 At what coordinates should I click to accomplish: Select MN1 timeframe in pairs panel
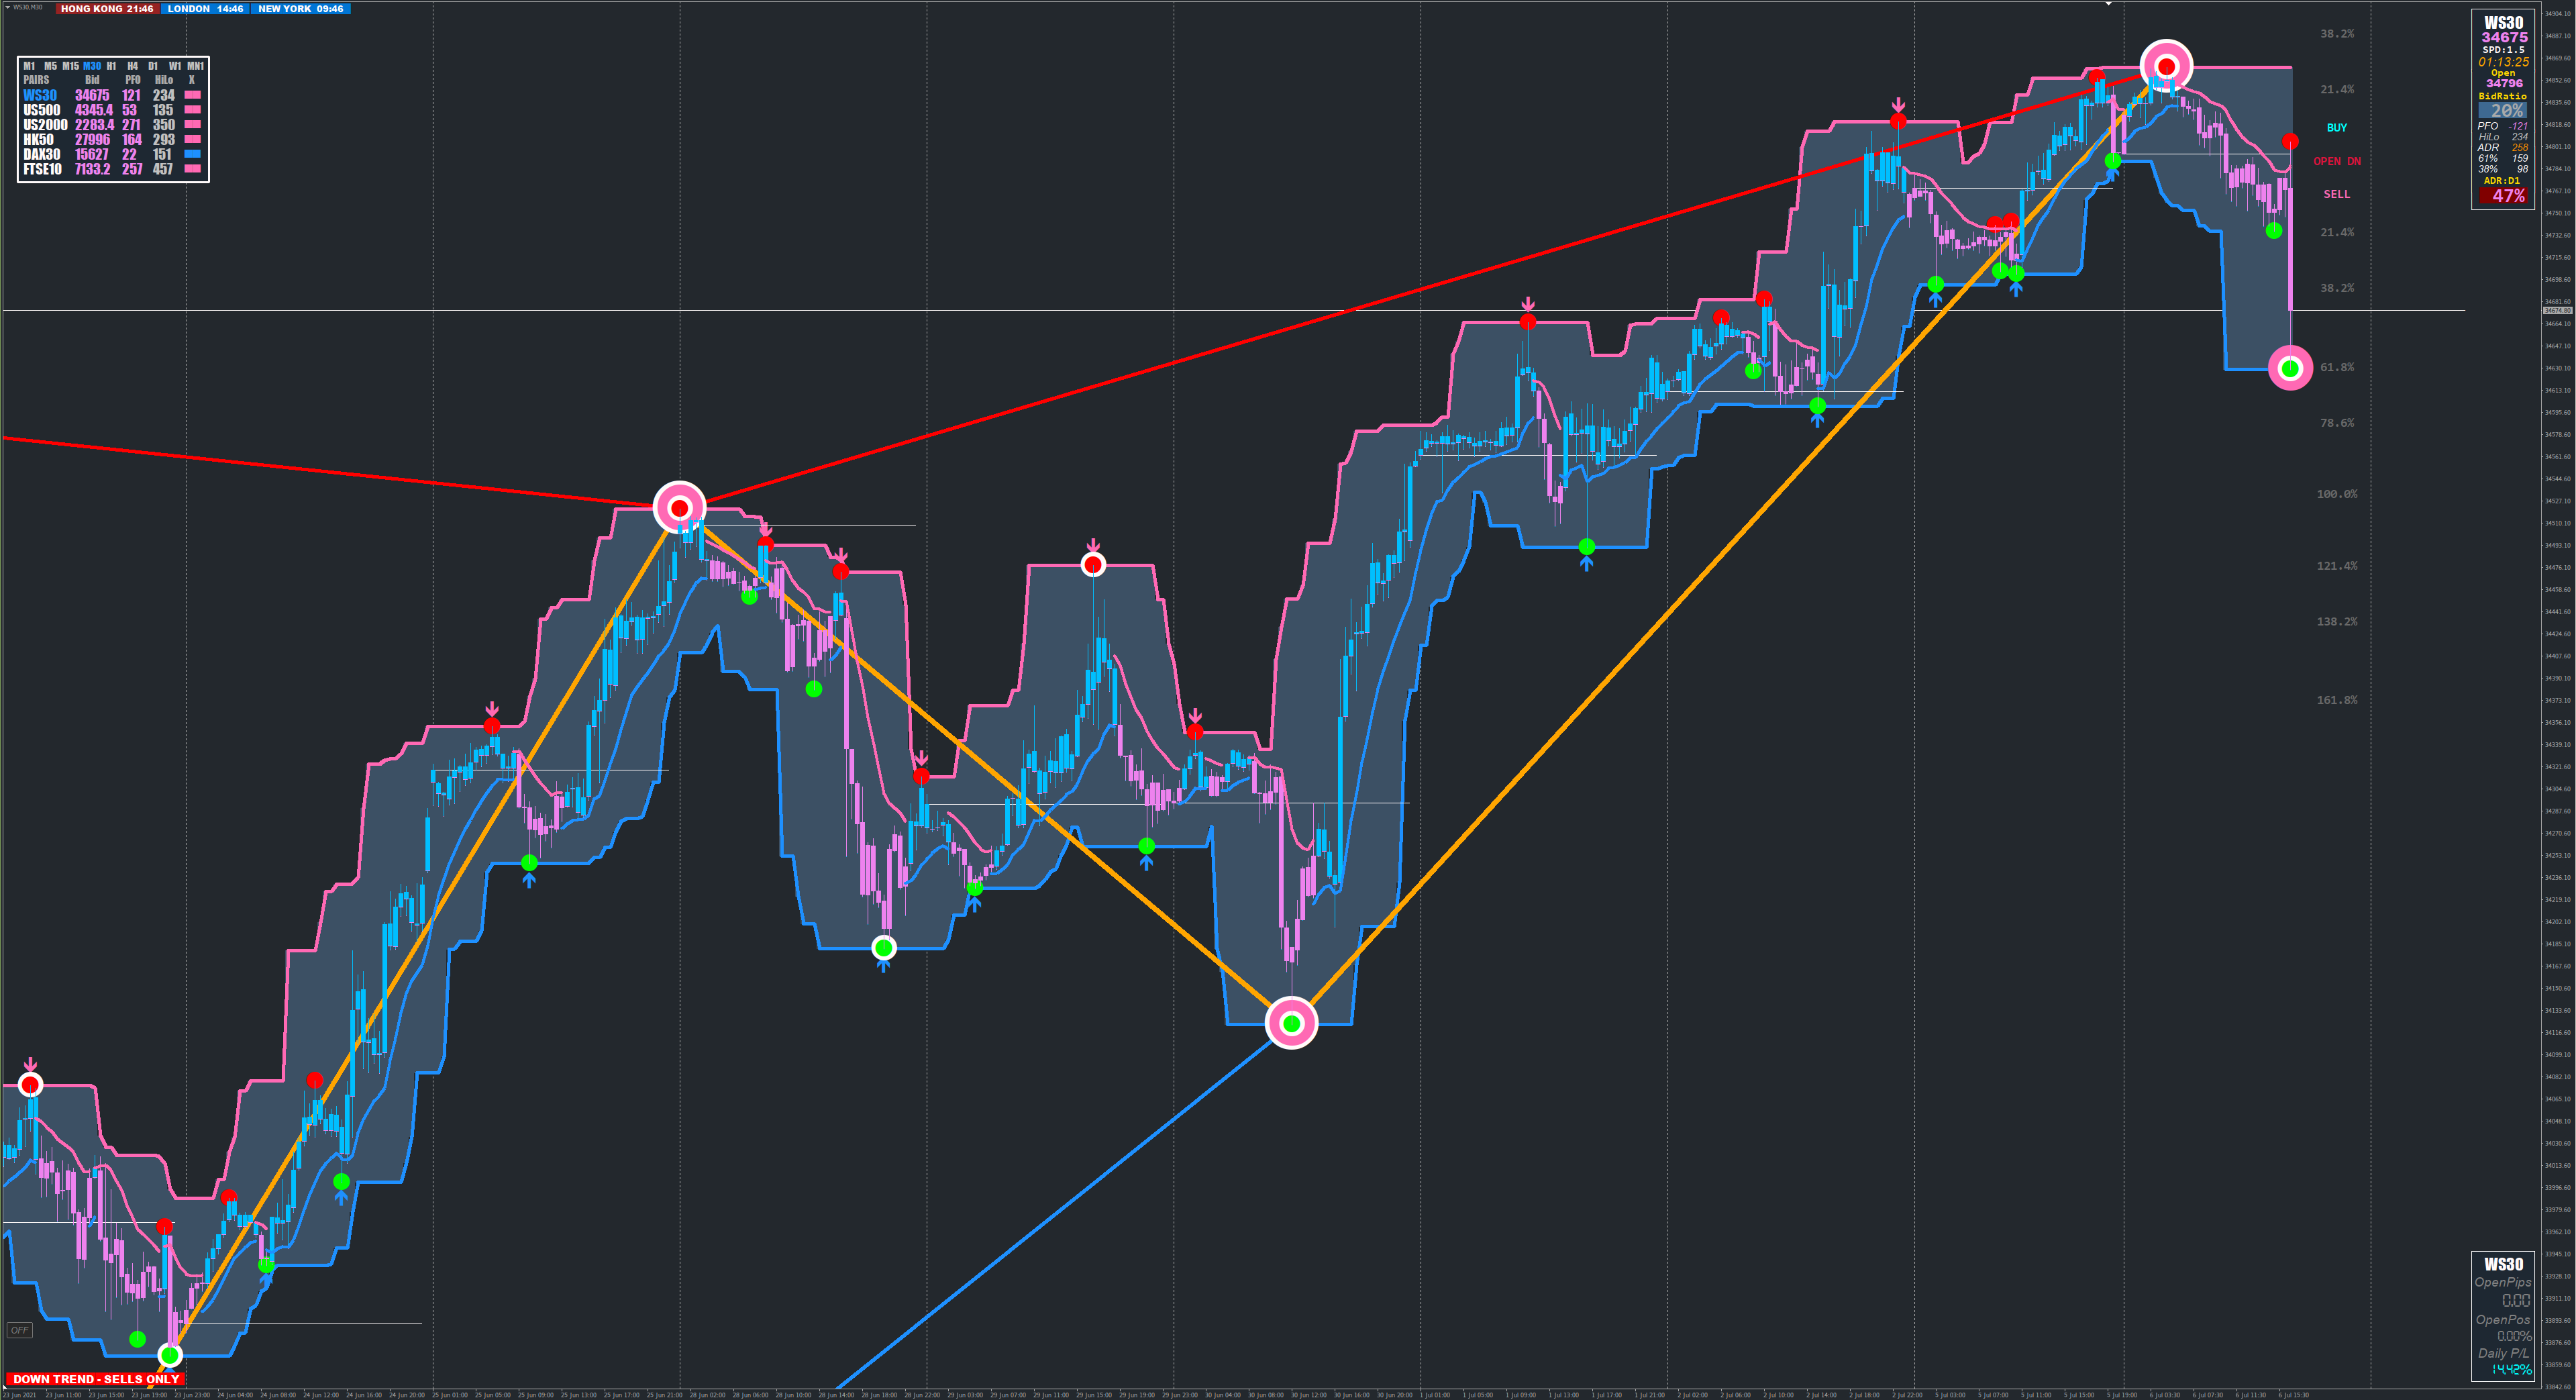(x=196, y=66)
